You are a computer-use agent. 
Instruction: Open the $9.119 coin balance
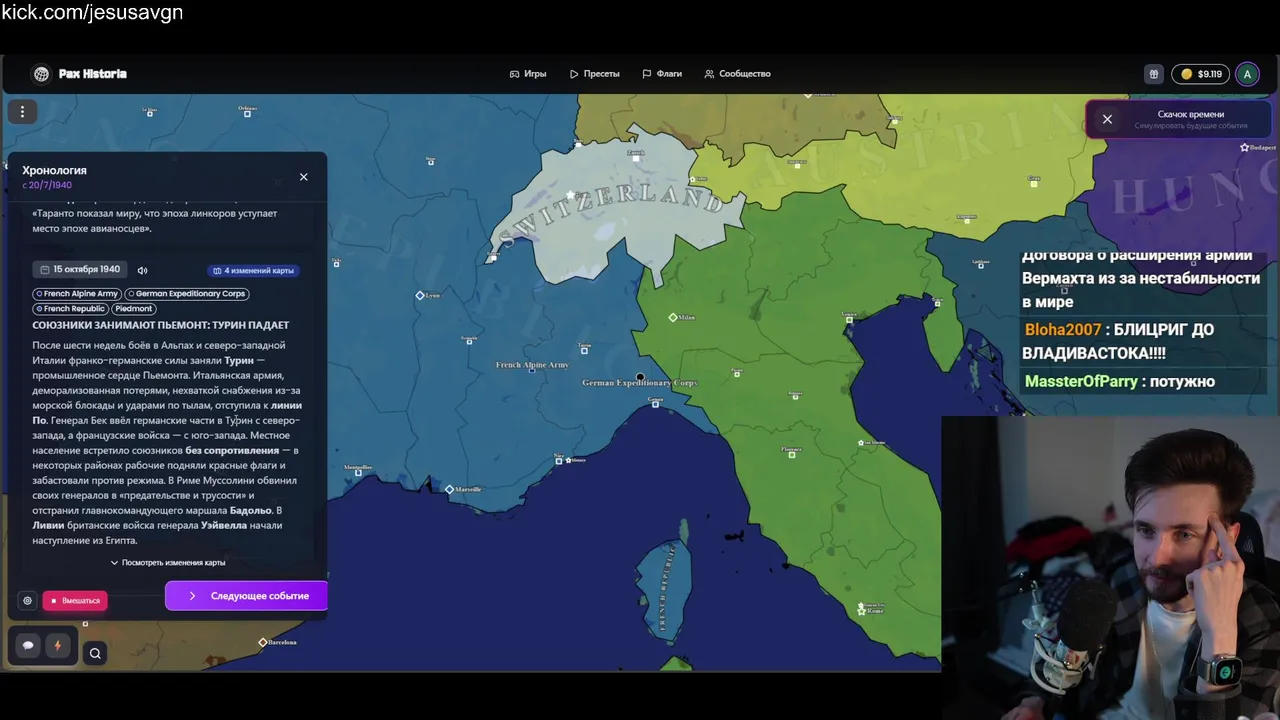click(1201, 74)
